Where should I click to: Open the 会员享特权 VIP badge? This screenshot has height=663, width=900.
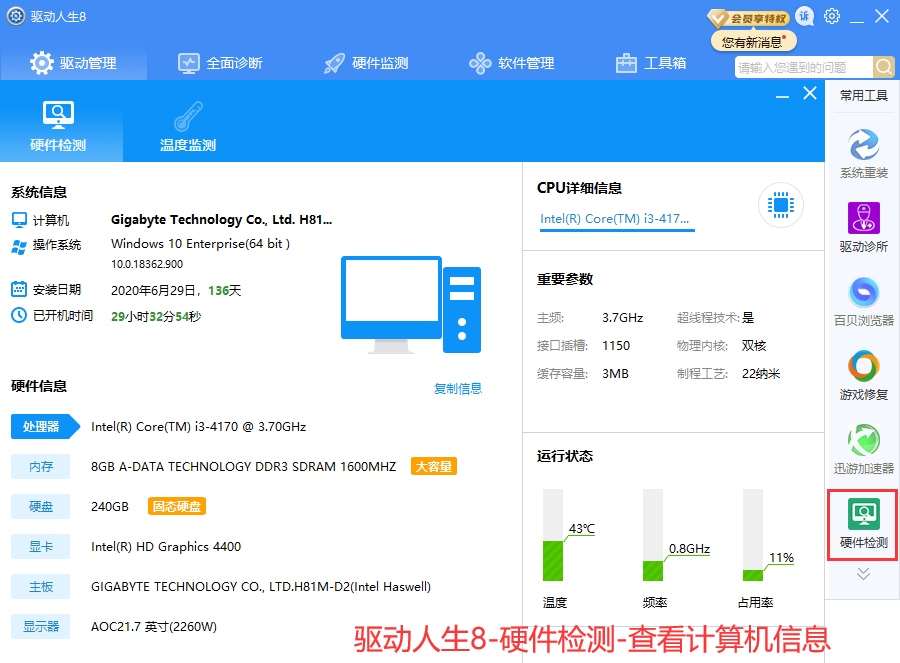748,18
